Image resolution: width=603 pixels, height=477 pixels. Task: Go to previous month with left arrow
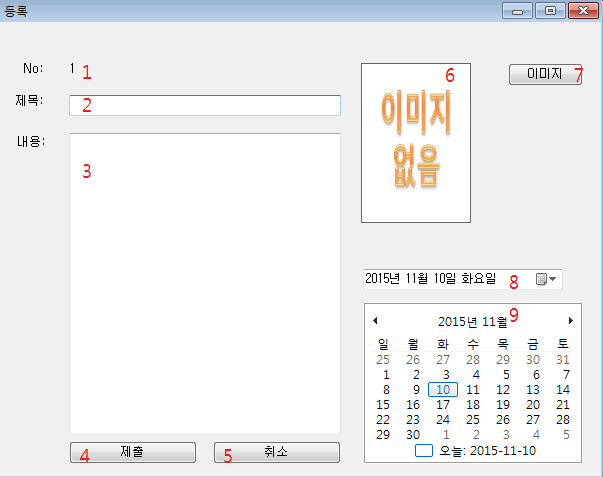coord(375,320)
